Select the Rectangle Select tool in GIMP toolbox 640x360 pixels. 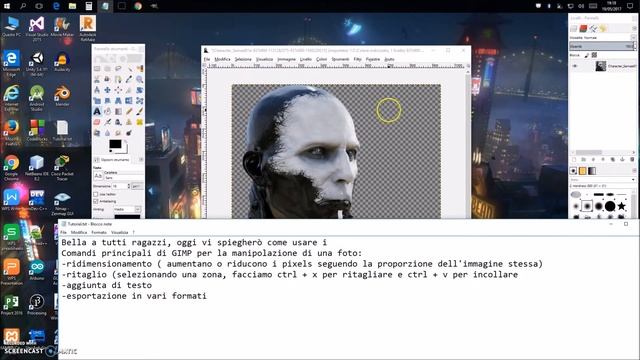tap(97, 68)
